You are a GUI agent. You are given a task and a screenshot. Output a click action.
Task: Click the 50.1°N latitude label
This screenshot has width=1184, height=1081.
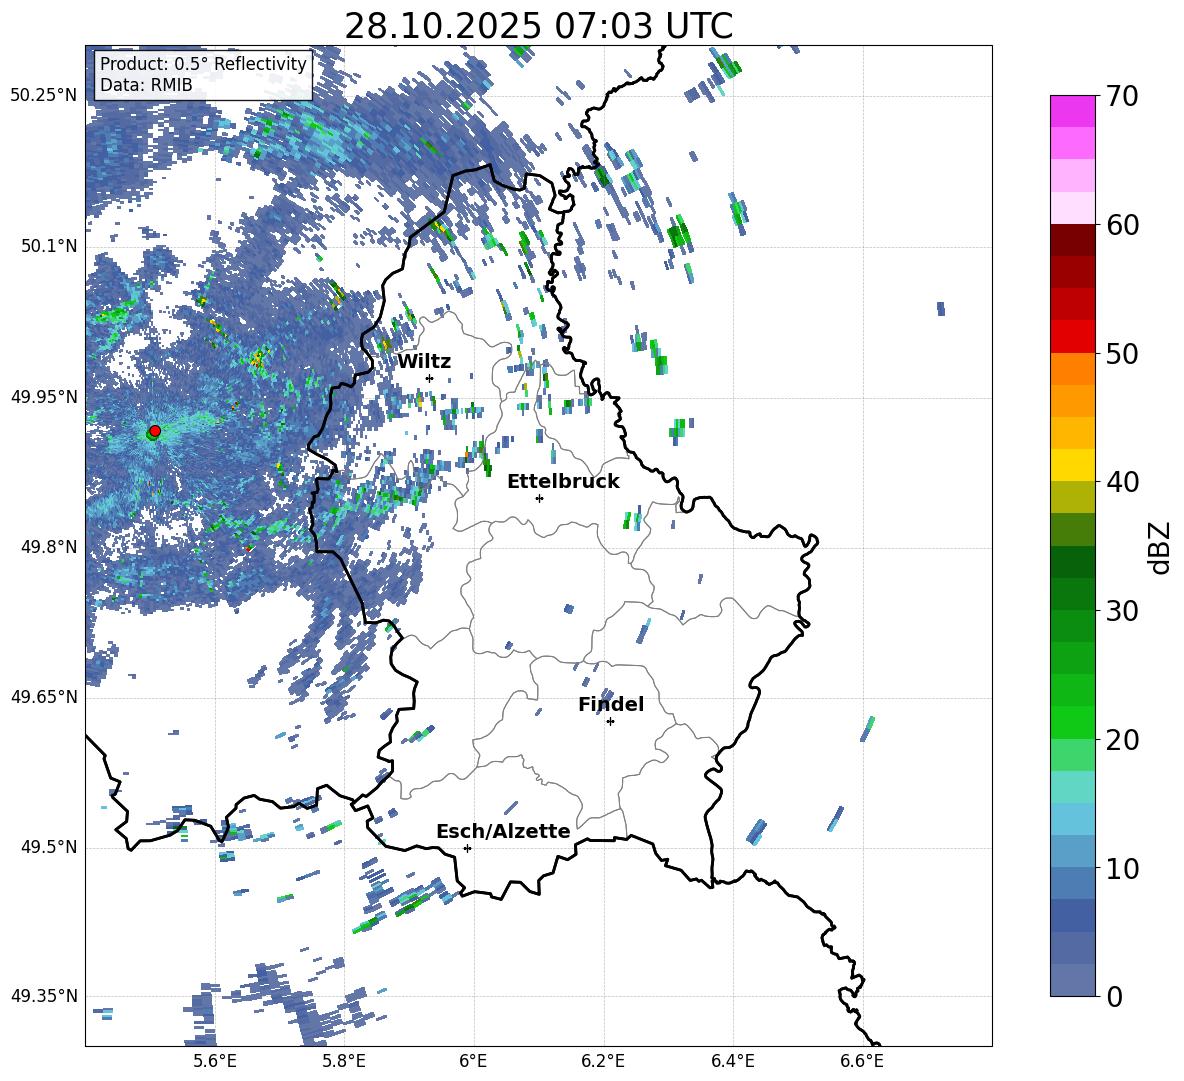point(48,246)
